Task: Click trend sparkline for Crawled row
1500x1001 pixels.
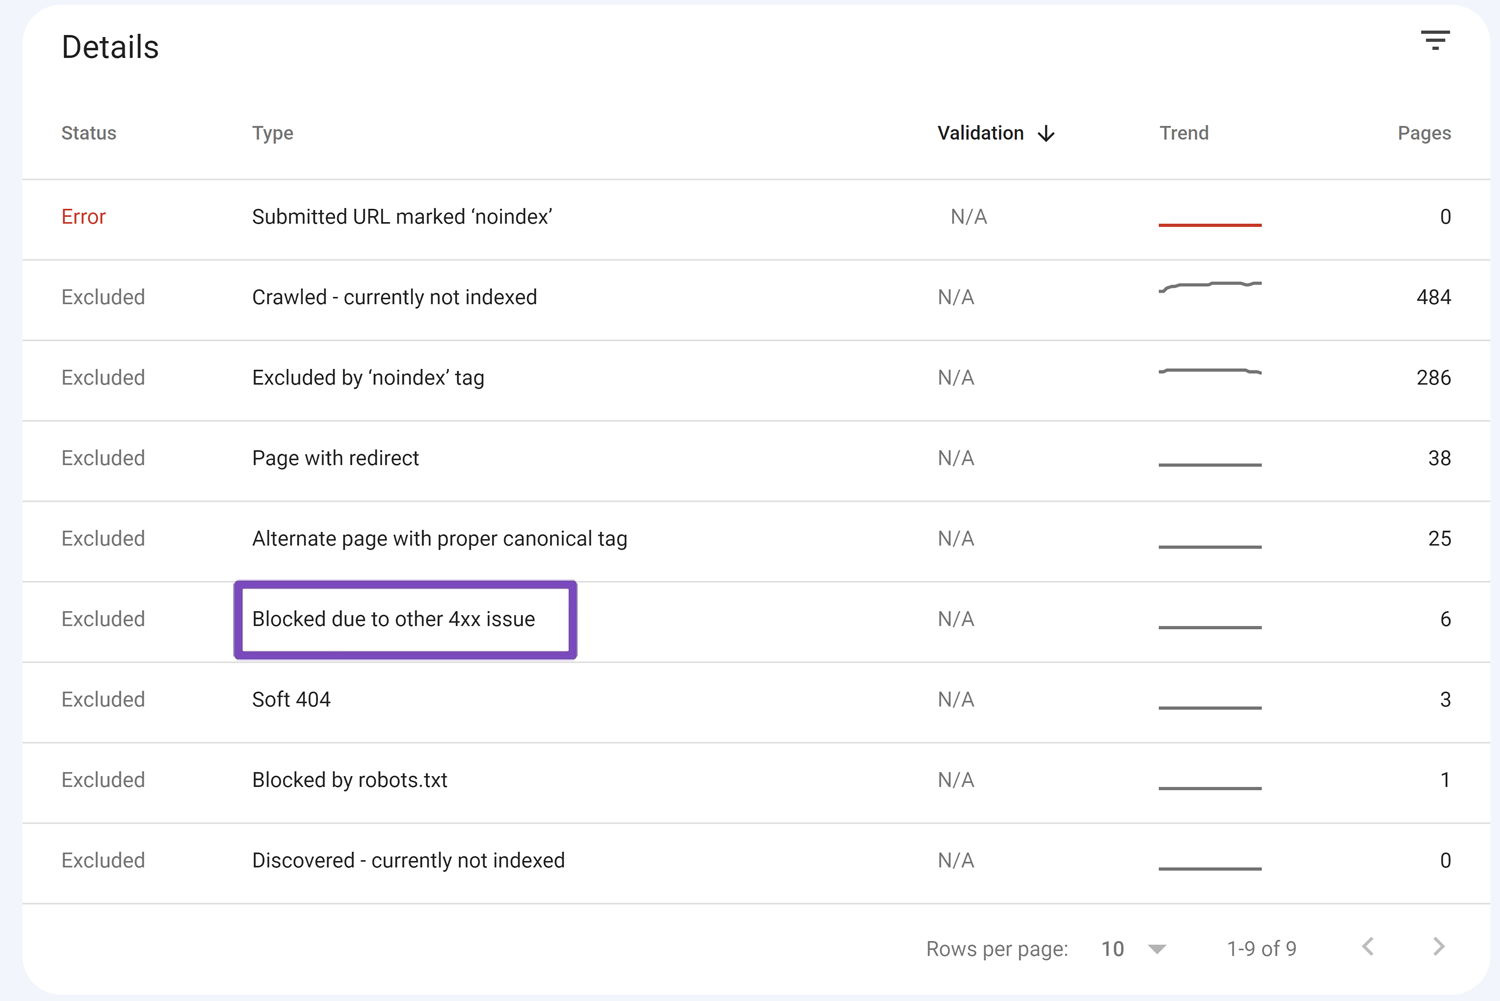Action: 1210,287
